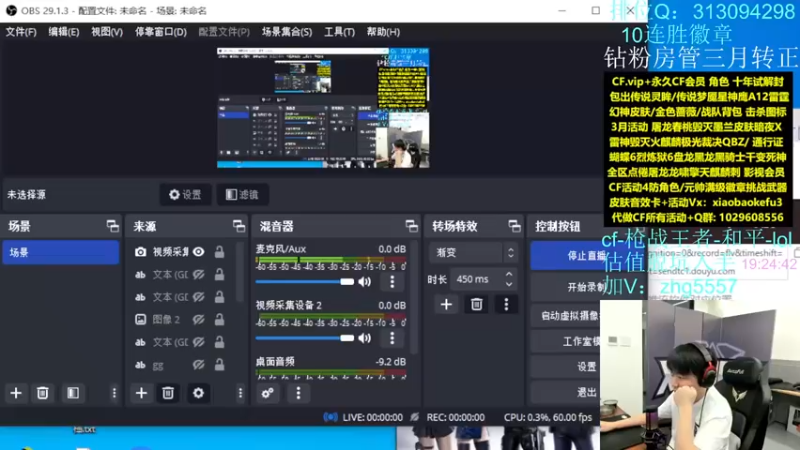Click the 设置 source properties button
The width and height of the screenshot is (800, 450).
click(185, 194)
